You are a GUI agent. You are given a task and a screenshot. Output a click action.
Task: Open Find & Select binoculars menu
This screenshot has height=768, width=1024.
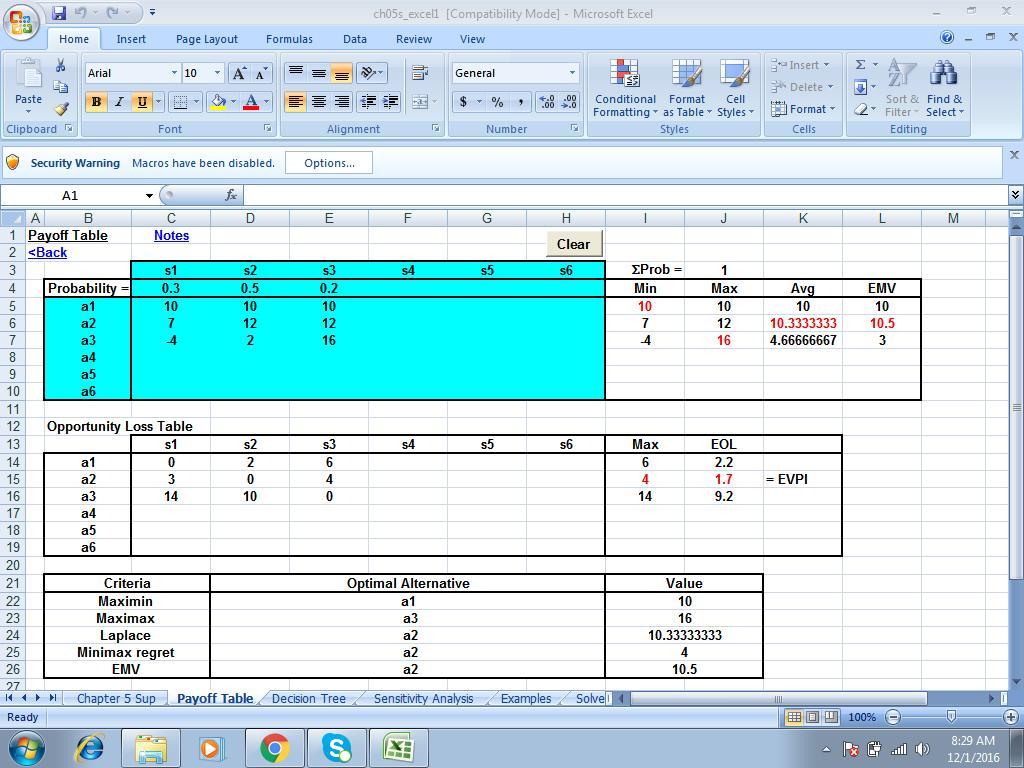pos(944,88)
